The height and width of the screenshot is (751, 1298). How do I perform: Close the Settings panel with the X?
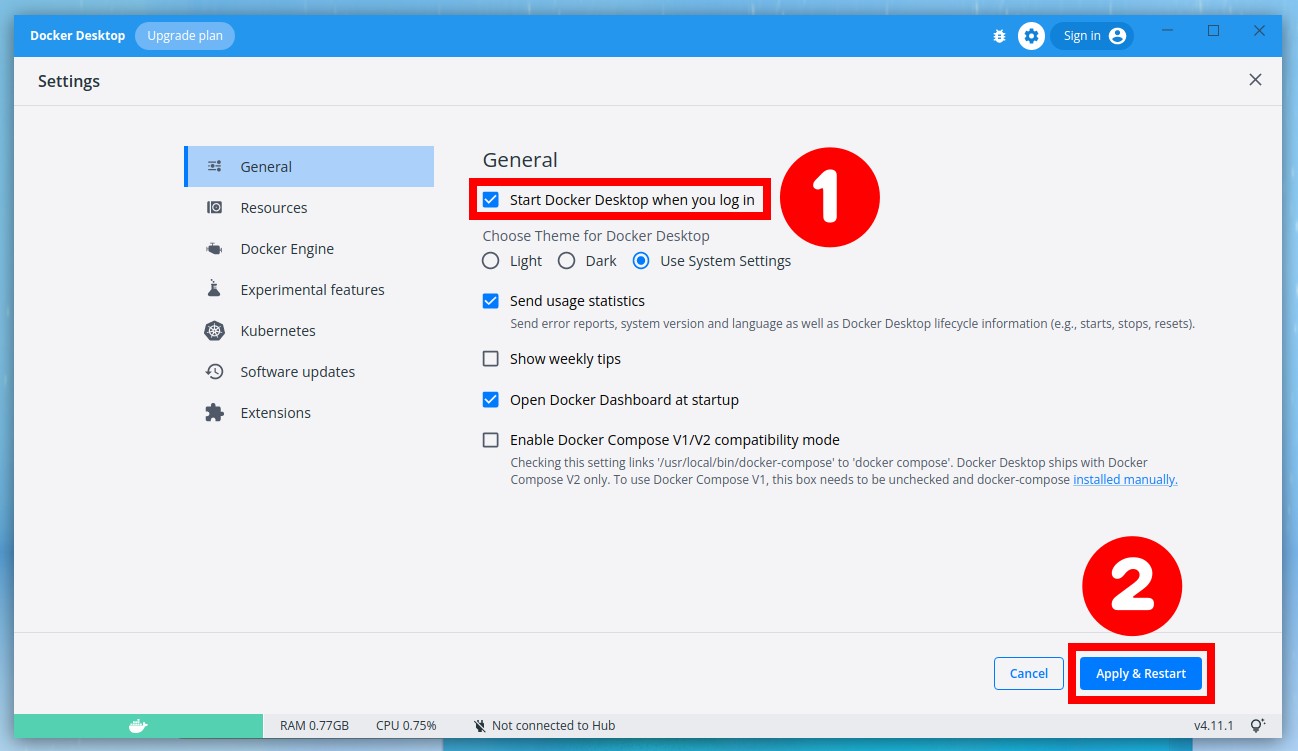pyautogui.click(x=1255, y=80)
